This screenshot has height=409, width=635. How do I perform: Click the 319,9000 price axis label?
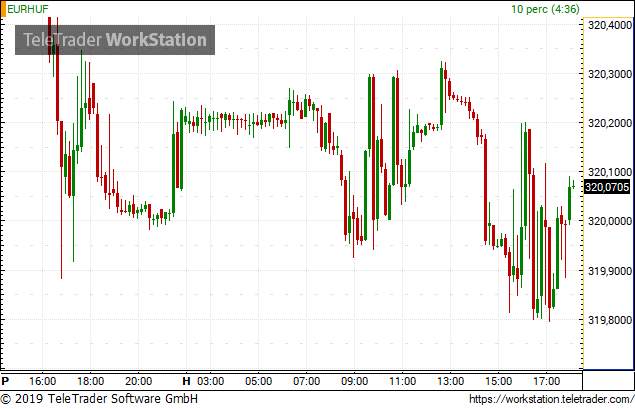point(609,271)
